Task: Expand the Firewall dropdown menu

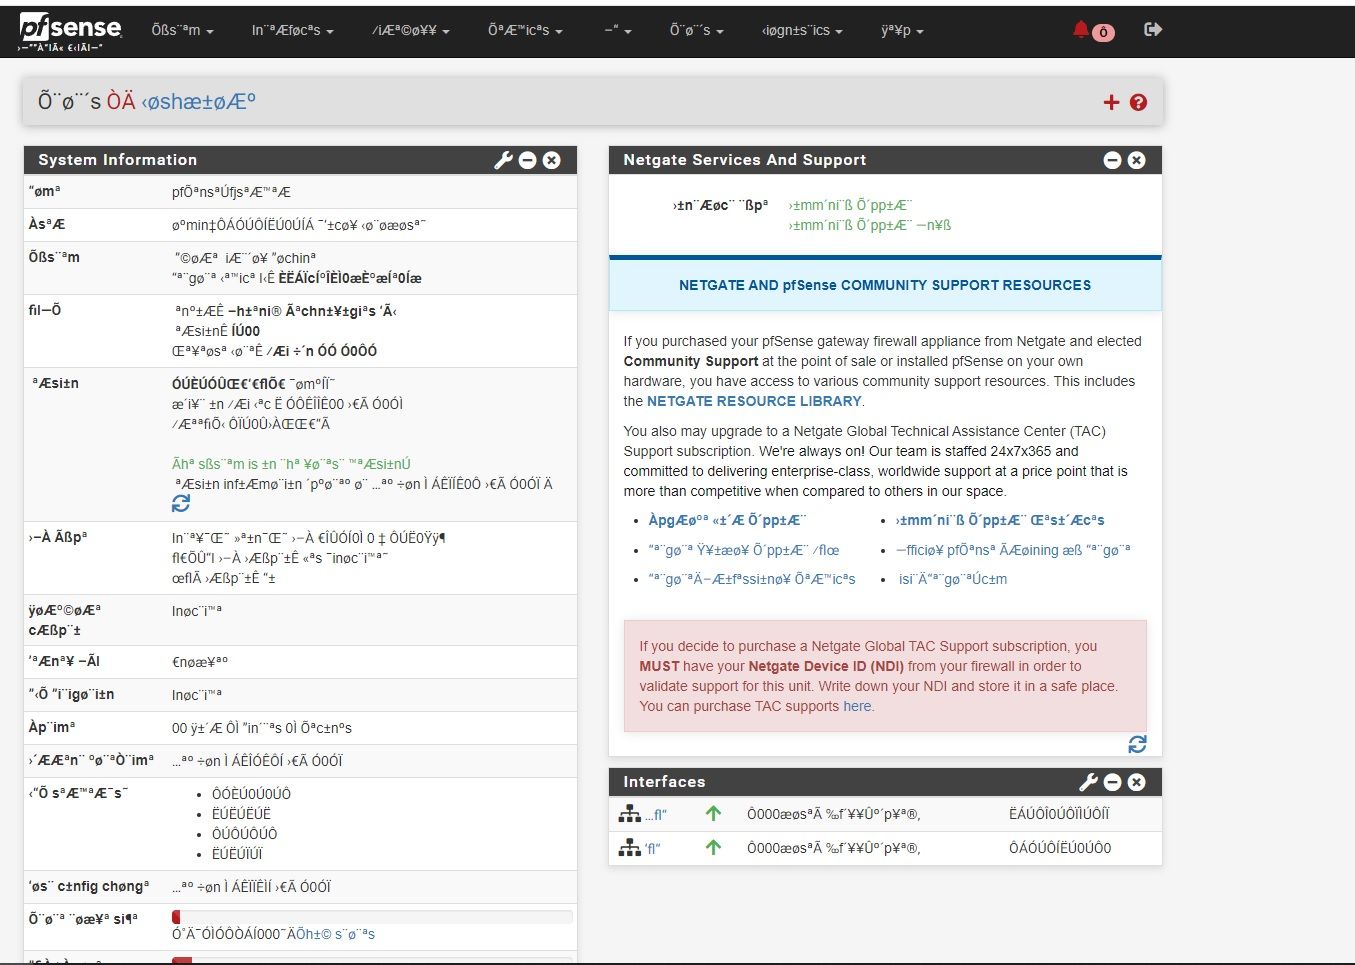Action: (x=410, y=31)
